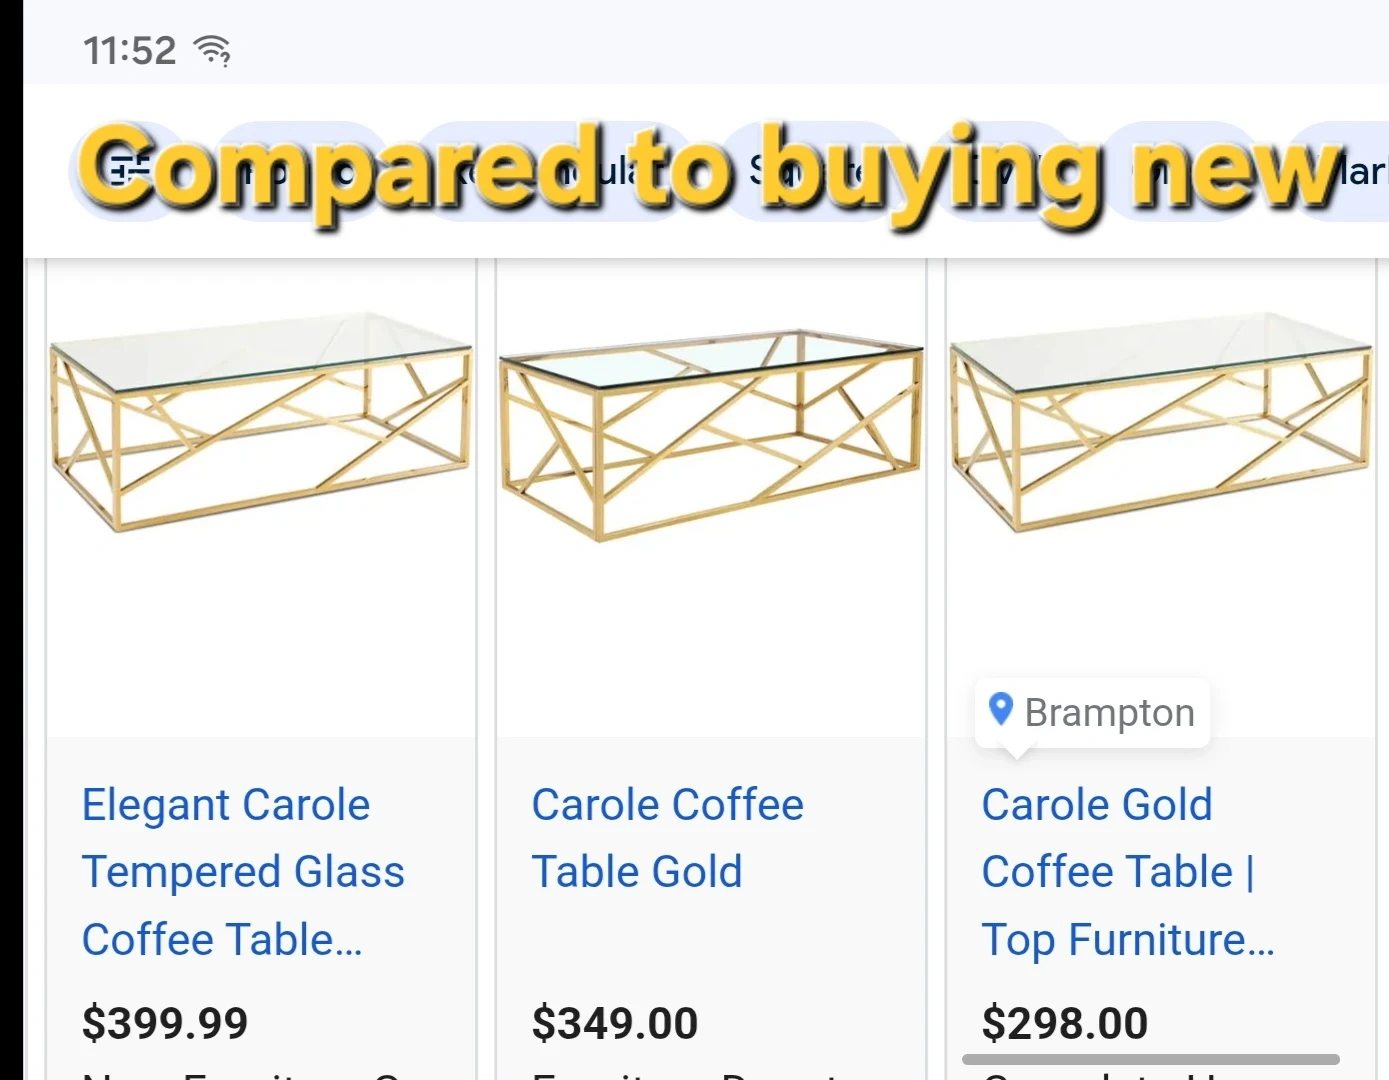
Task: Tap the Brampton location label
Action: tap(1109, 713)
